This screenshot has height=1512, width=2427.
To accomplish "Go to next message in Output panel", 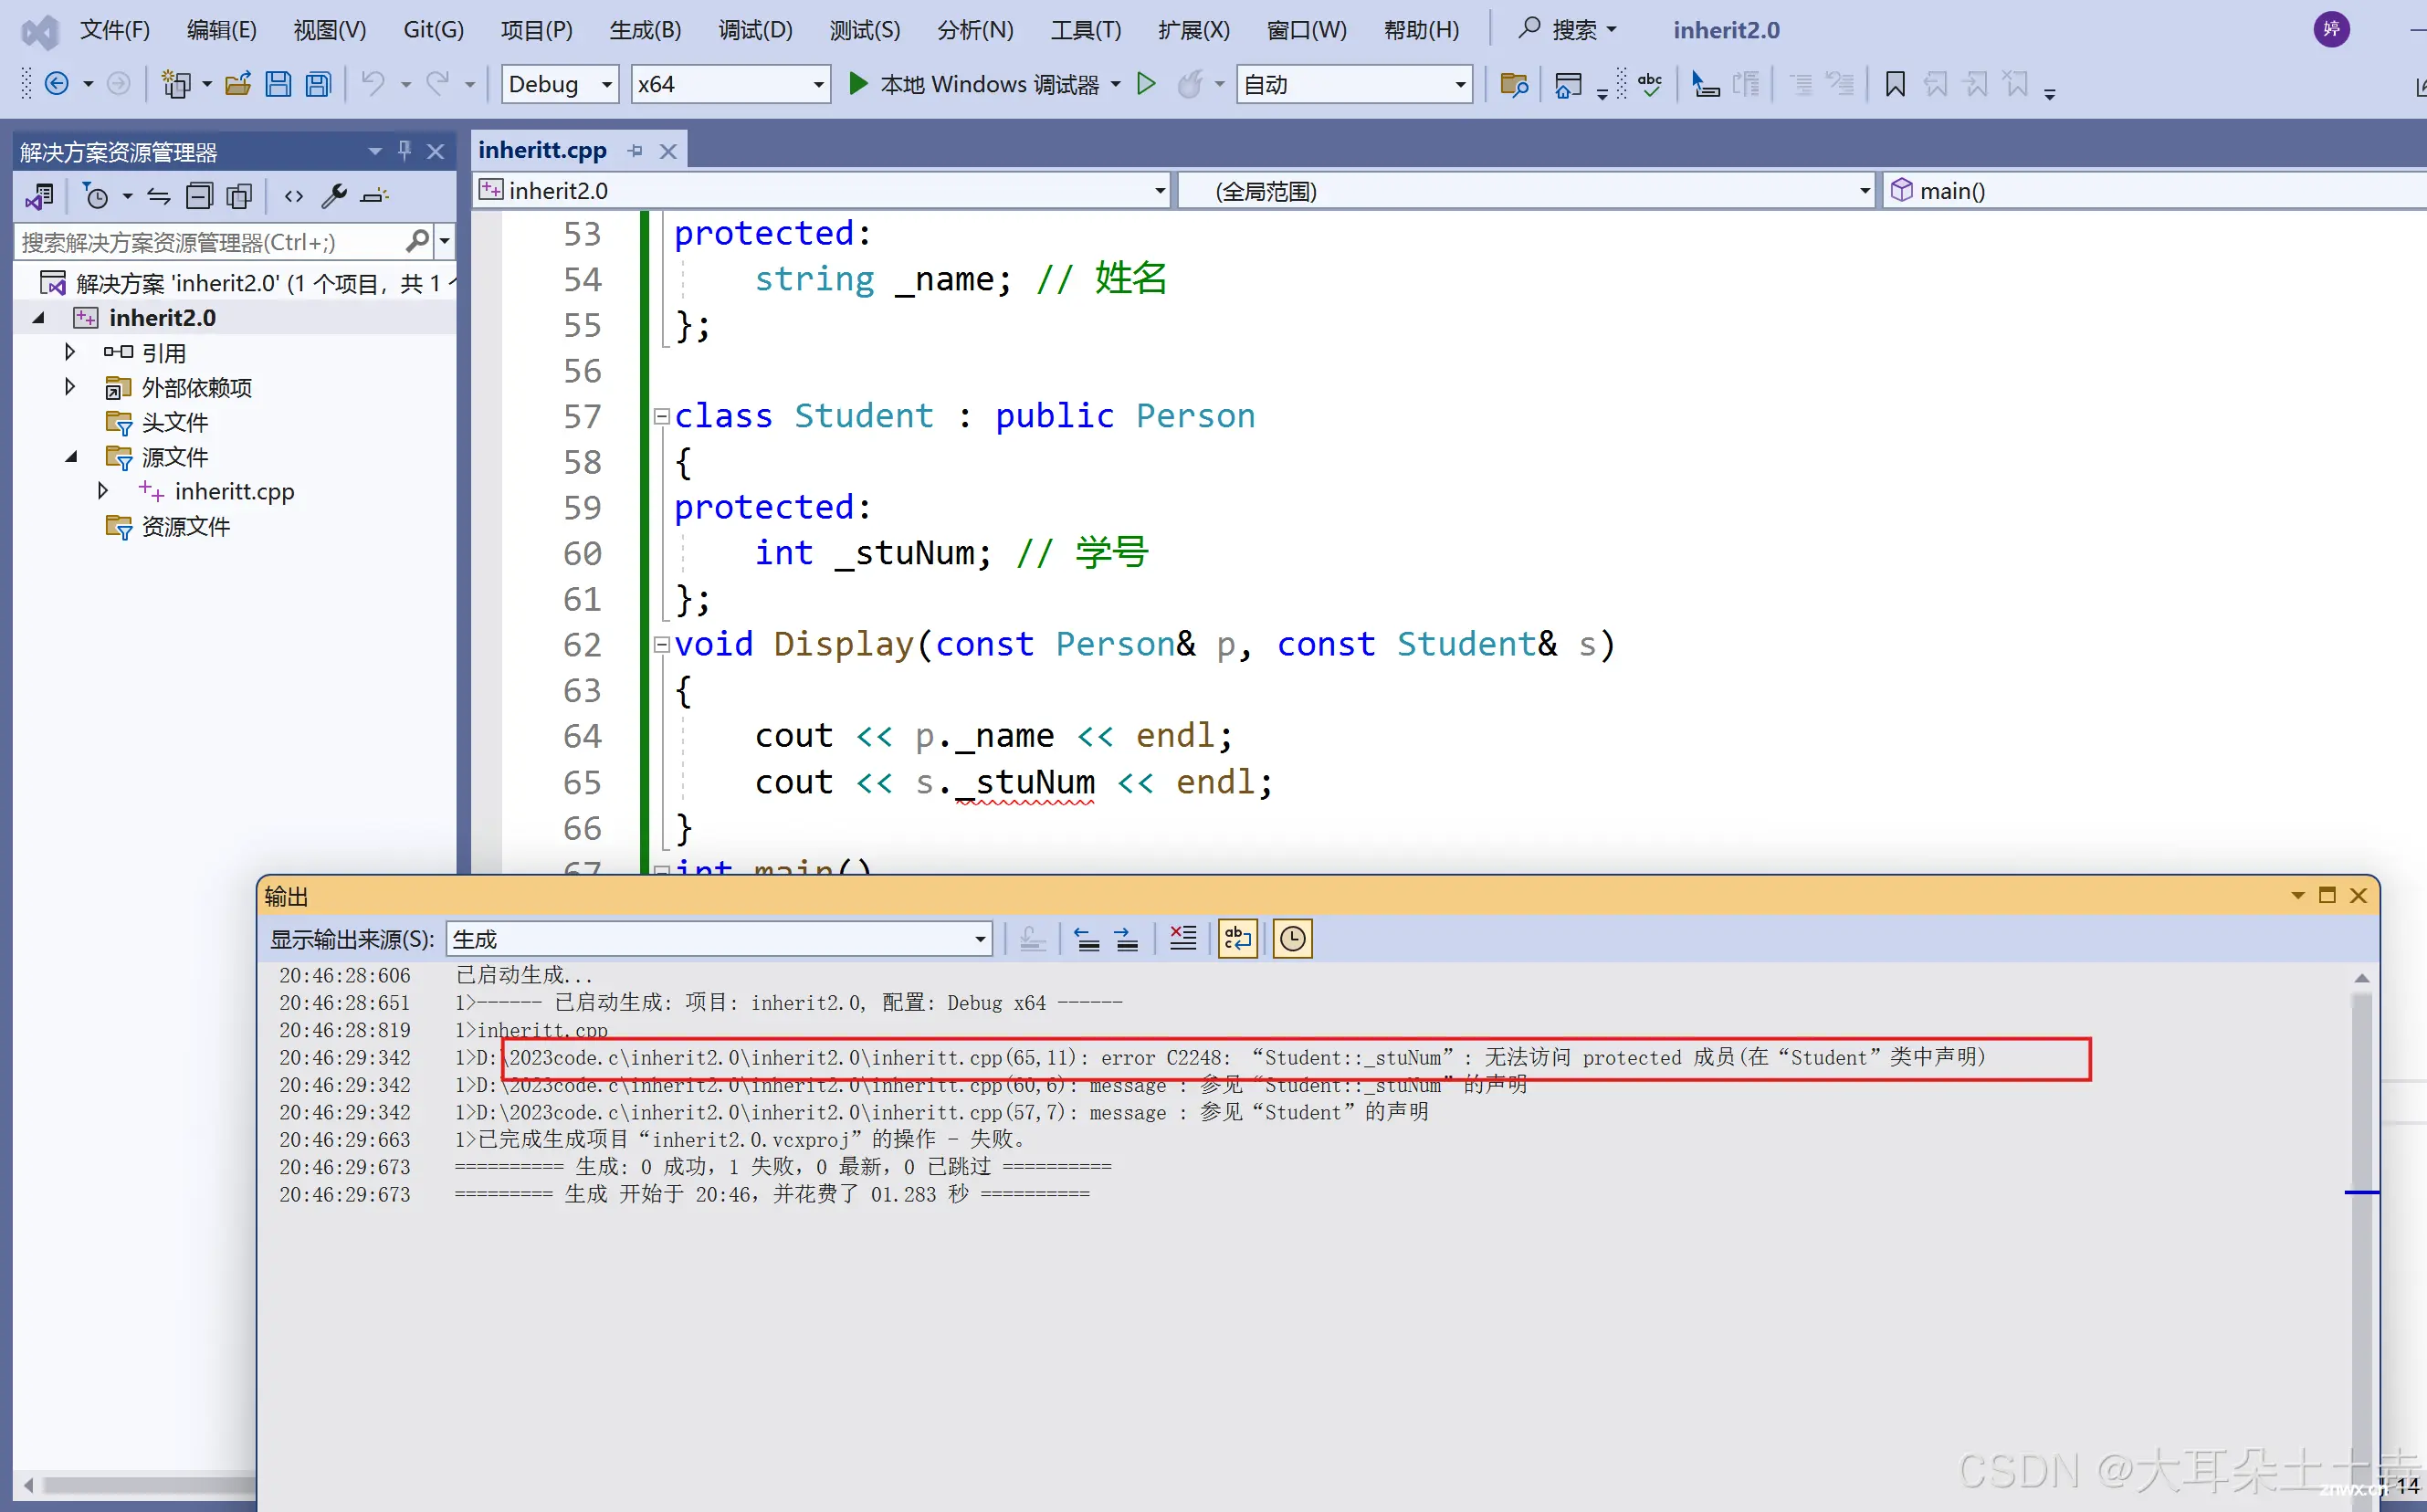I will (1127, 939).
